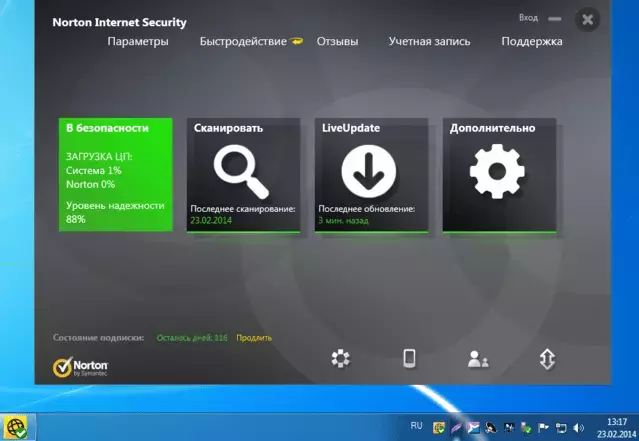Image resolution: width=639 pixels, height=441 pixels.
Task: Click the LiveUpdate download arrow icon
Action: (x=369, y=172)
